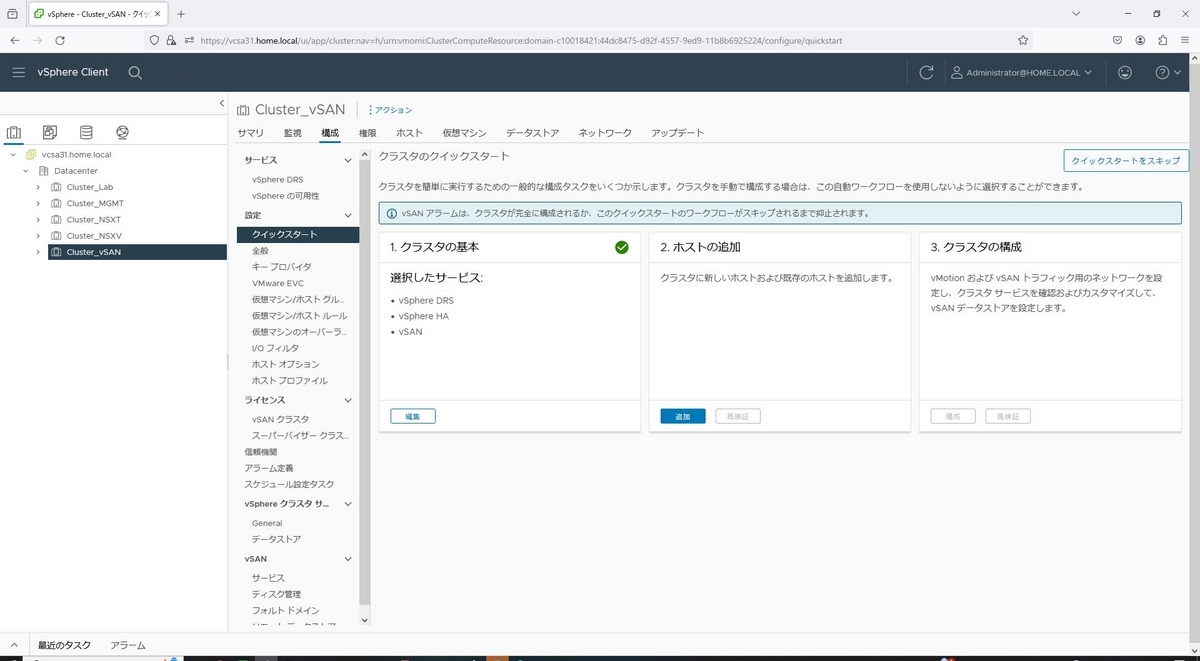This screenshot has width=1200, height=661.
Task: Open the Administrator@HOME.LOCAL user menu
Action: coord(1020,72)
